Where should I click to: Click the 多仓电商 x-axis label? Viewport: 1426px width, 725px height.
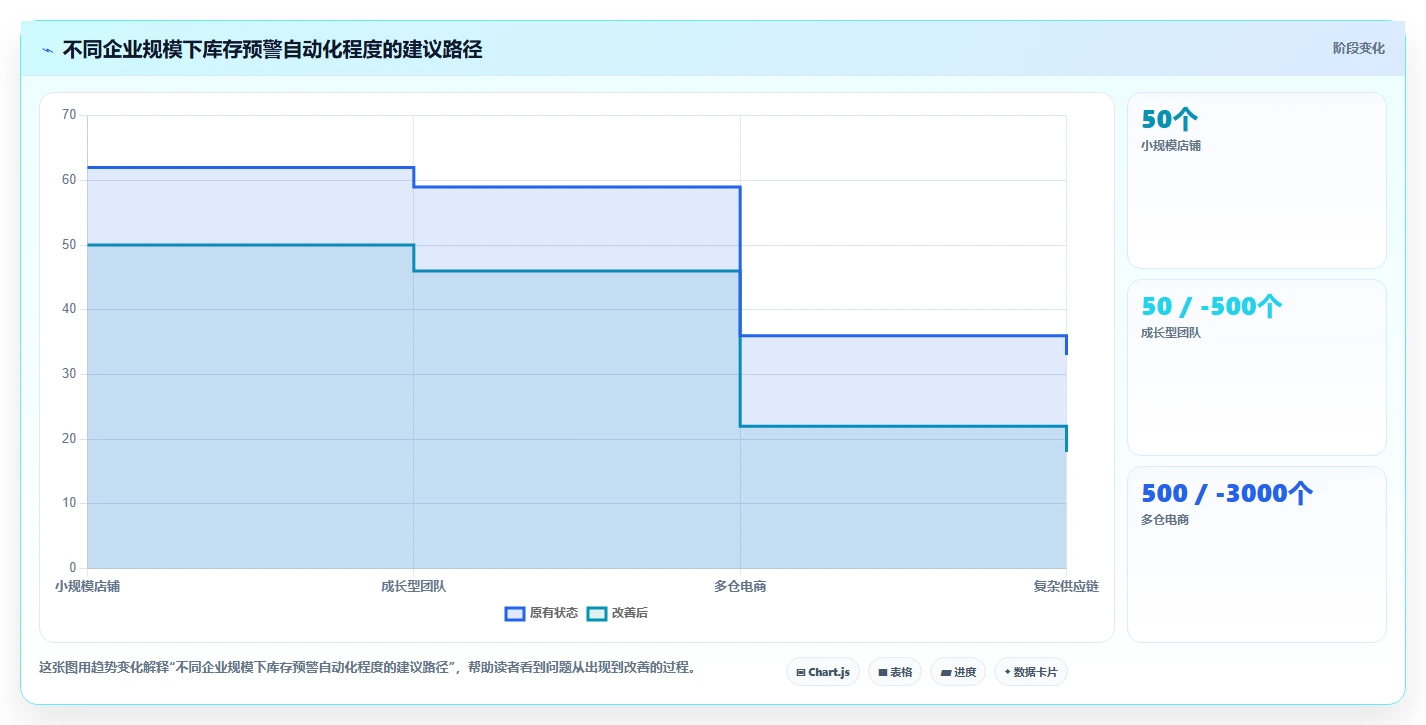(x=740, y=586)
